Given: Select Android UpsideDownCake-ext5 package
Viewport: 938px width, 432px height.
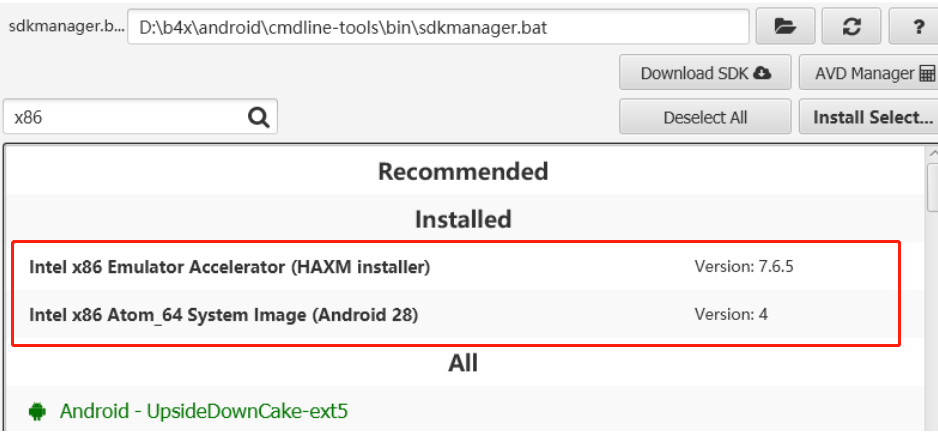Looking at the screenshot, I should click(x=204, y=411).
